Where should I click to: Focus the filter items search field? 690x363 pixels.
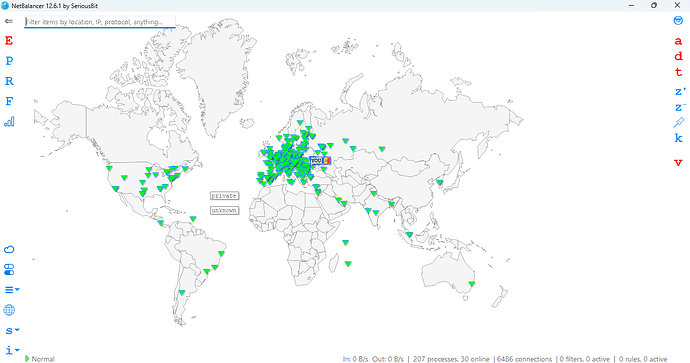100,22
